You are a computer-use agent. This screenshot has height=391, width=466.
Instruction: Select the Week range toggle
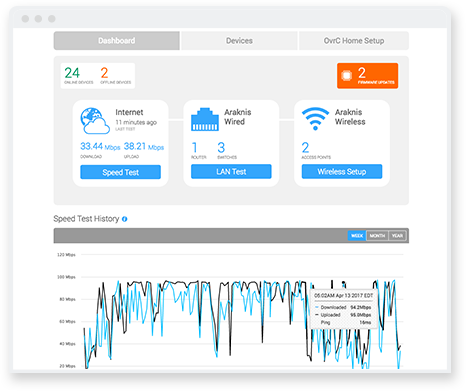coord(357,236)
